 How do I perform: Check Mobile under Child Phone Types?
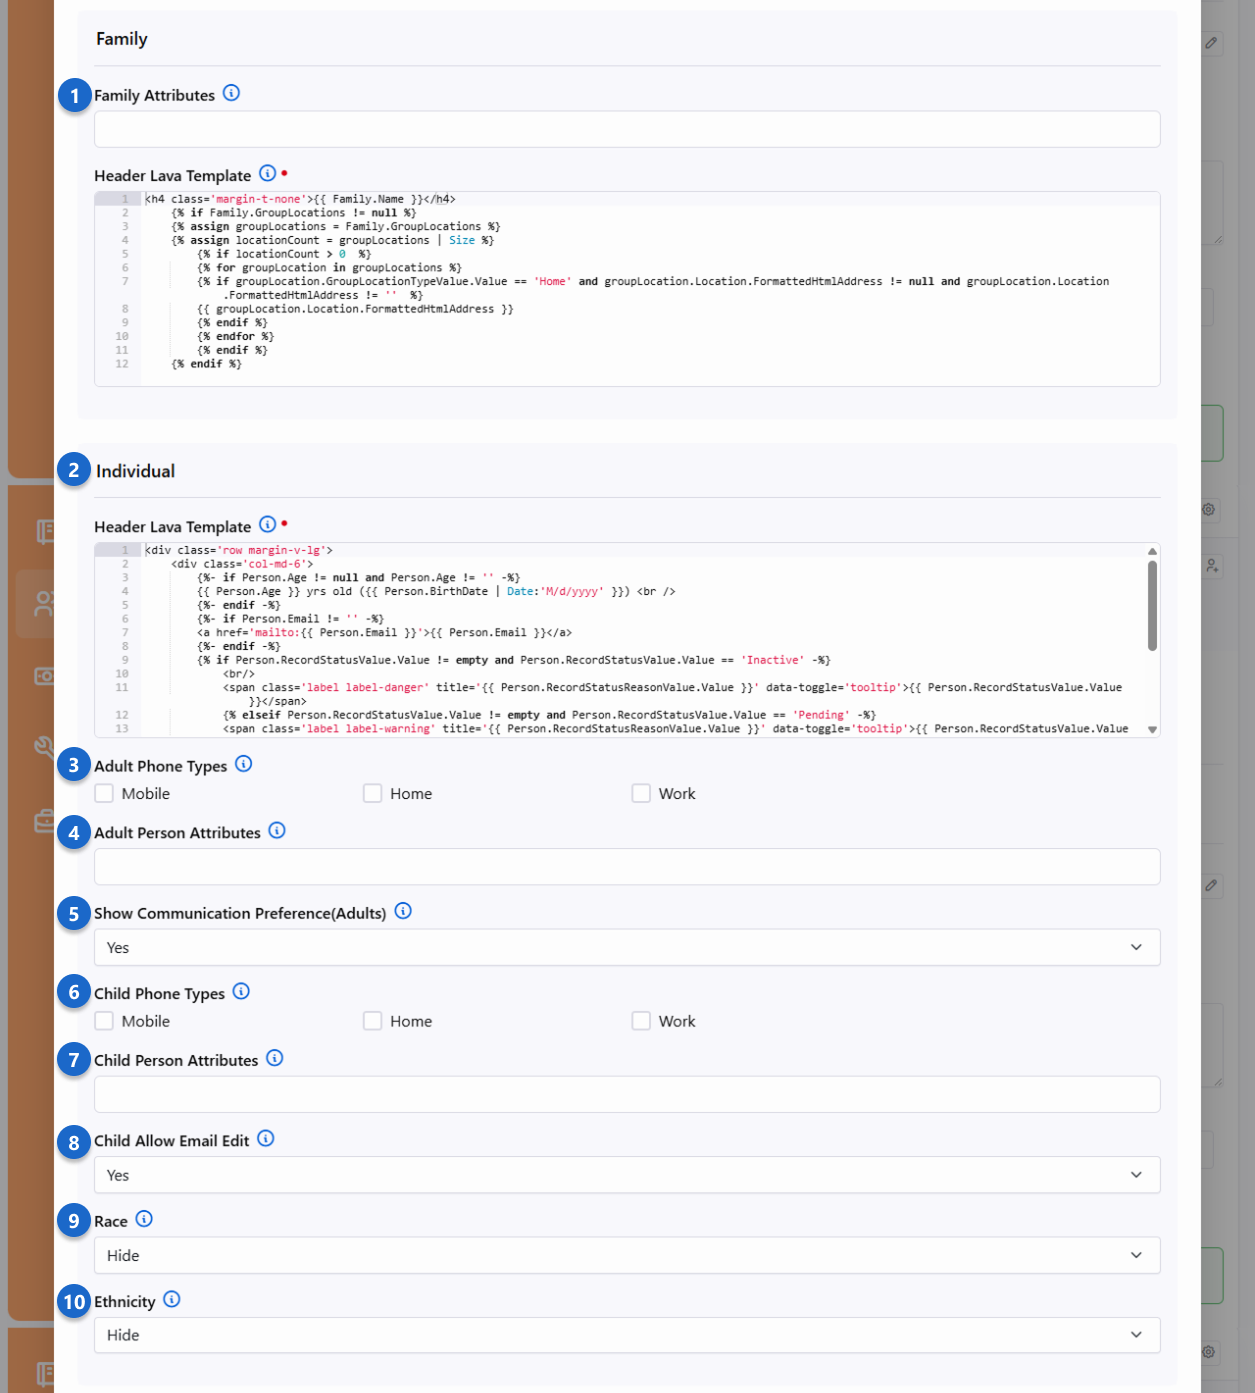[104, 1021]
